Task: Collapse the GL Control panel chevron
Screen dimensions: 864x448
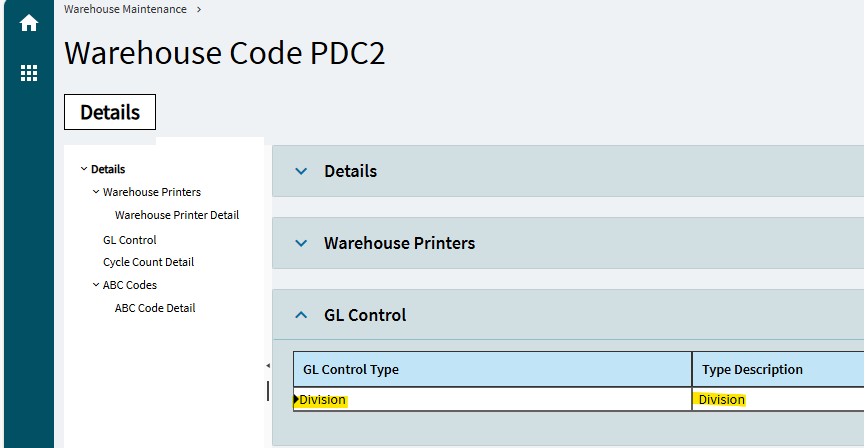Action: [301, 315]
